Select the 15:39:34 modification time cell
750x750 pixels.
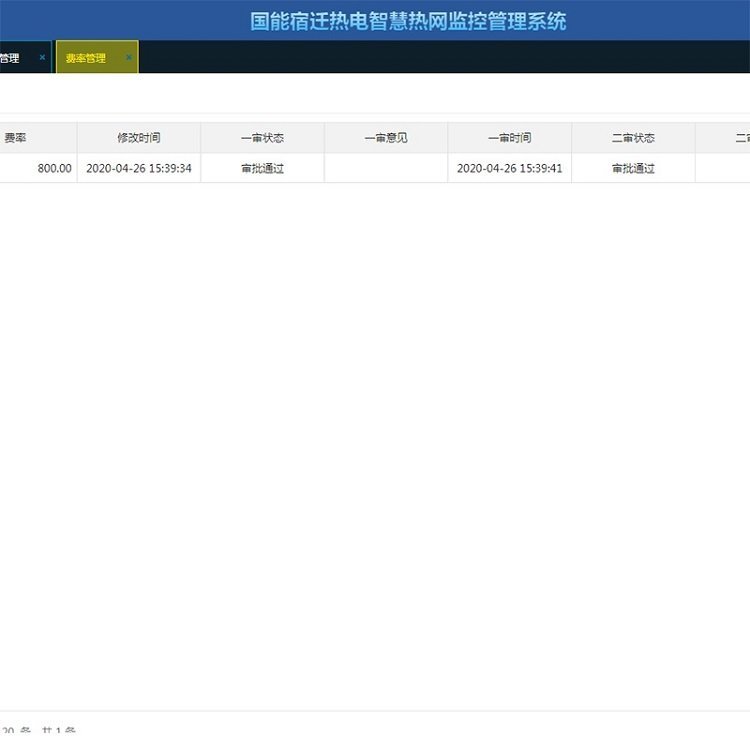pos(138,168)
